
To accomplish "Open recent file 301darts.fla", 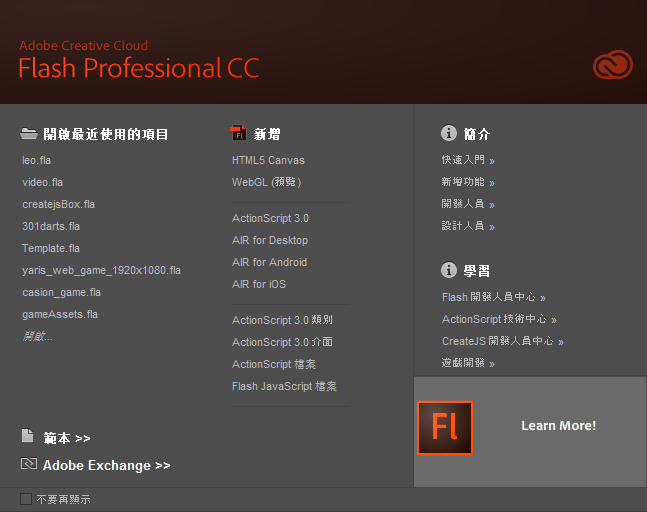I will (x=51, y=226).
